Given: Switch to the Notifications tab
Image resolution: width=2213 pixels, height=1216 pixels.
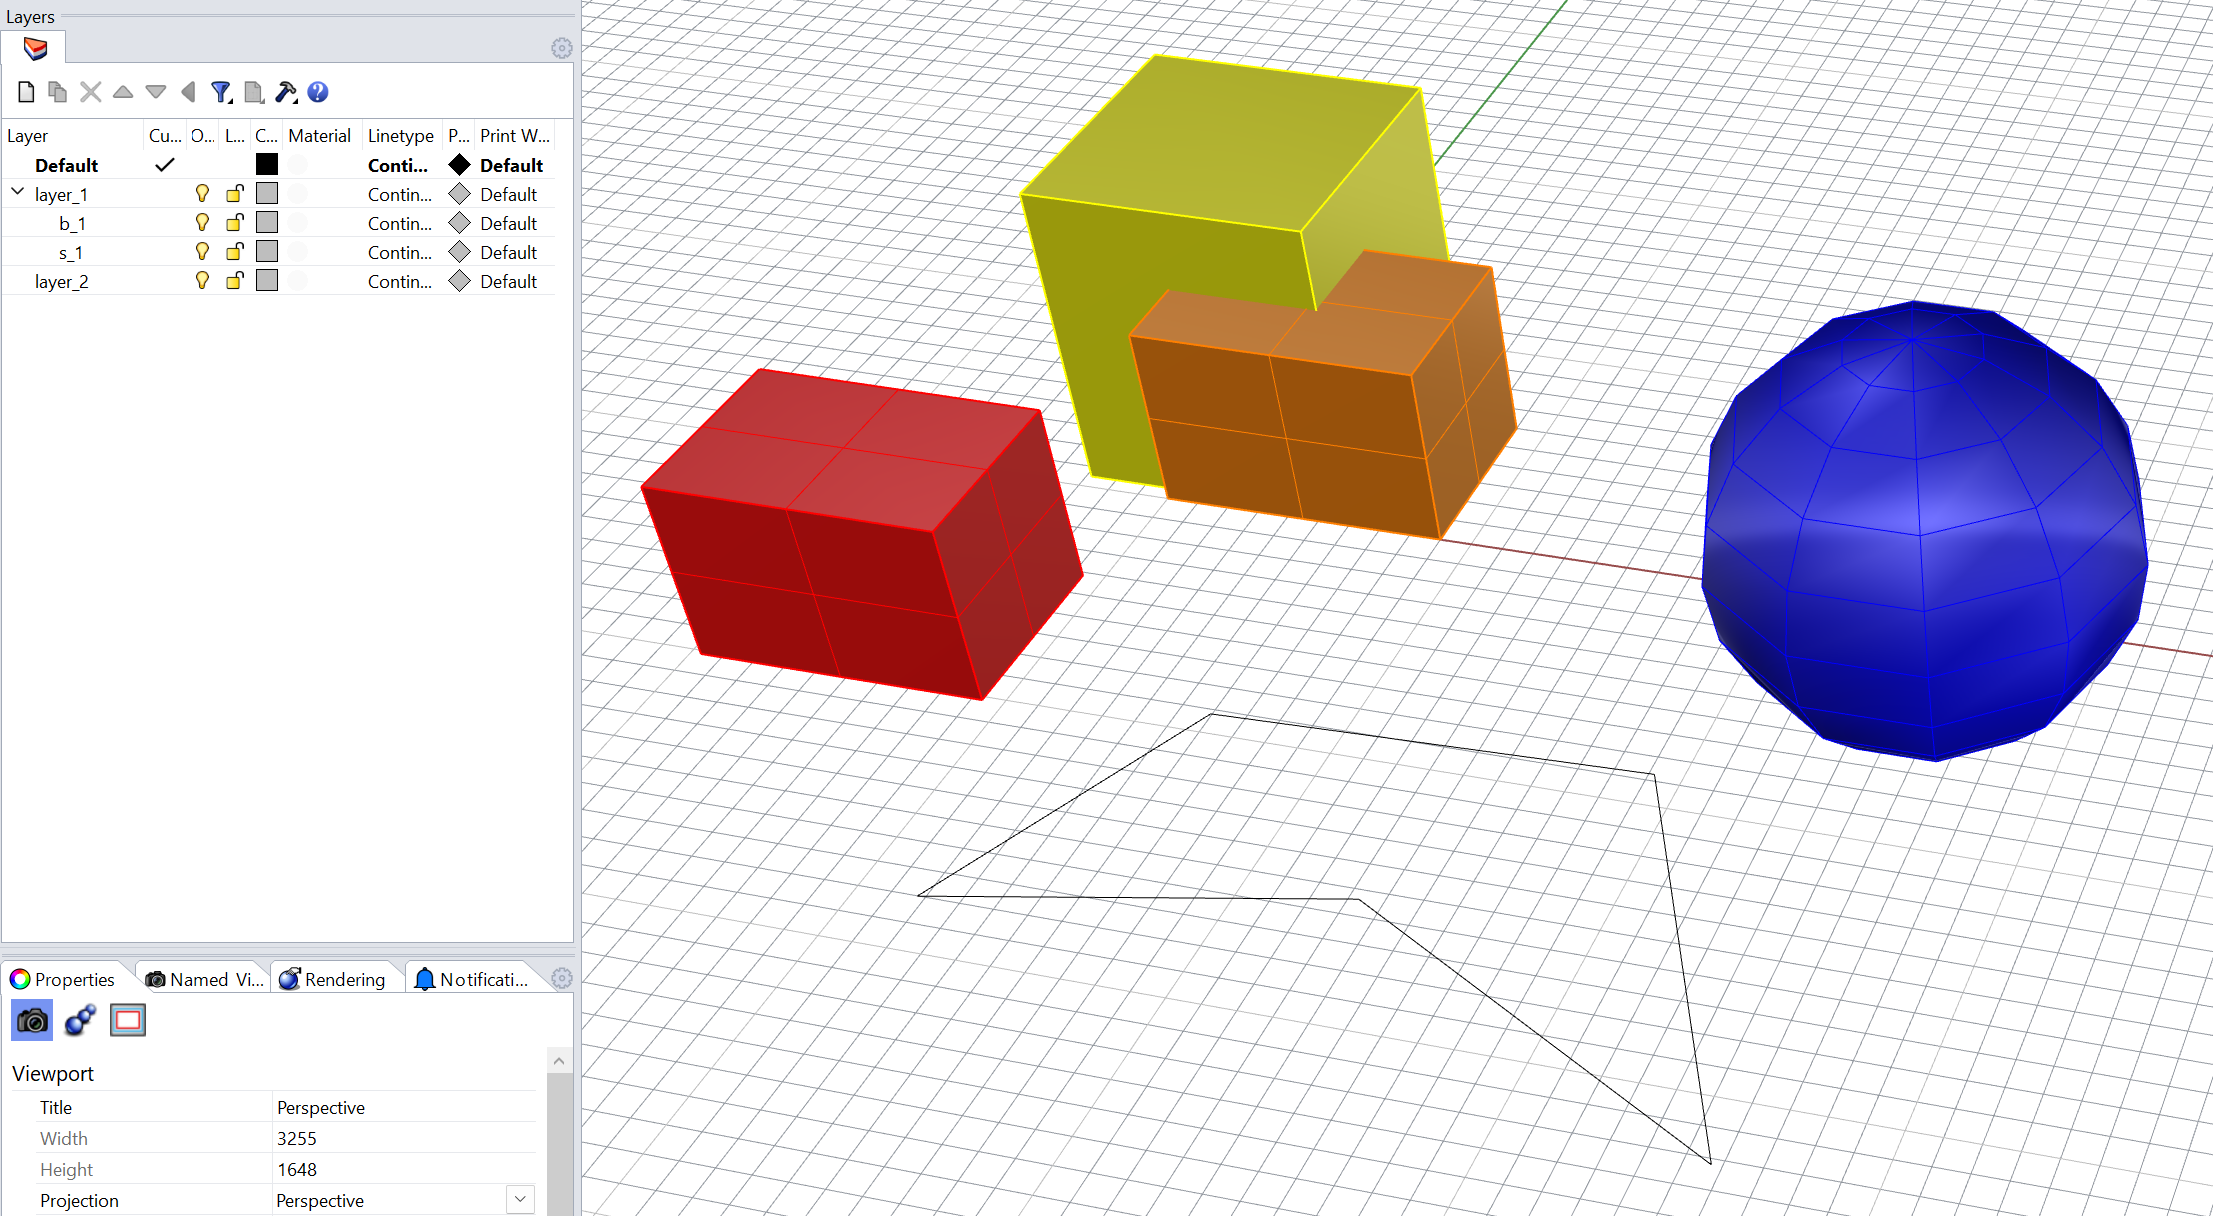Looking at the screenshot, I should (472, 979).
